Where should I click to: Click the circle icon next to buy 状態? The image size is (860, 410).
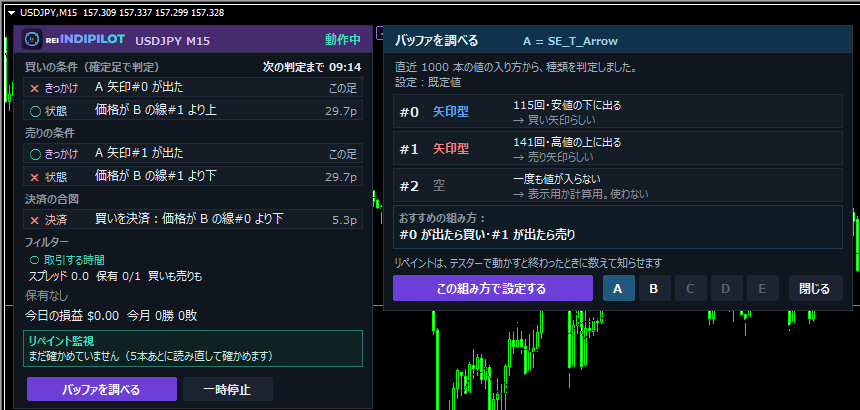[35, 111]
